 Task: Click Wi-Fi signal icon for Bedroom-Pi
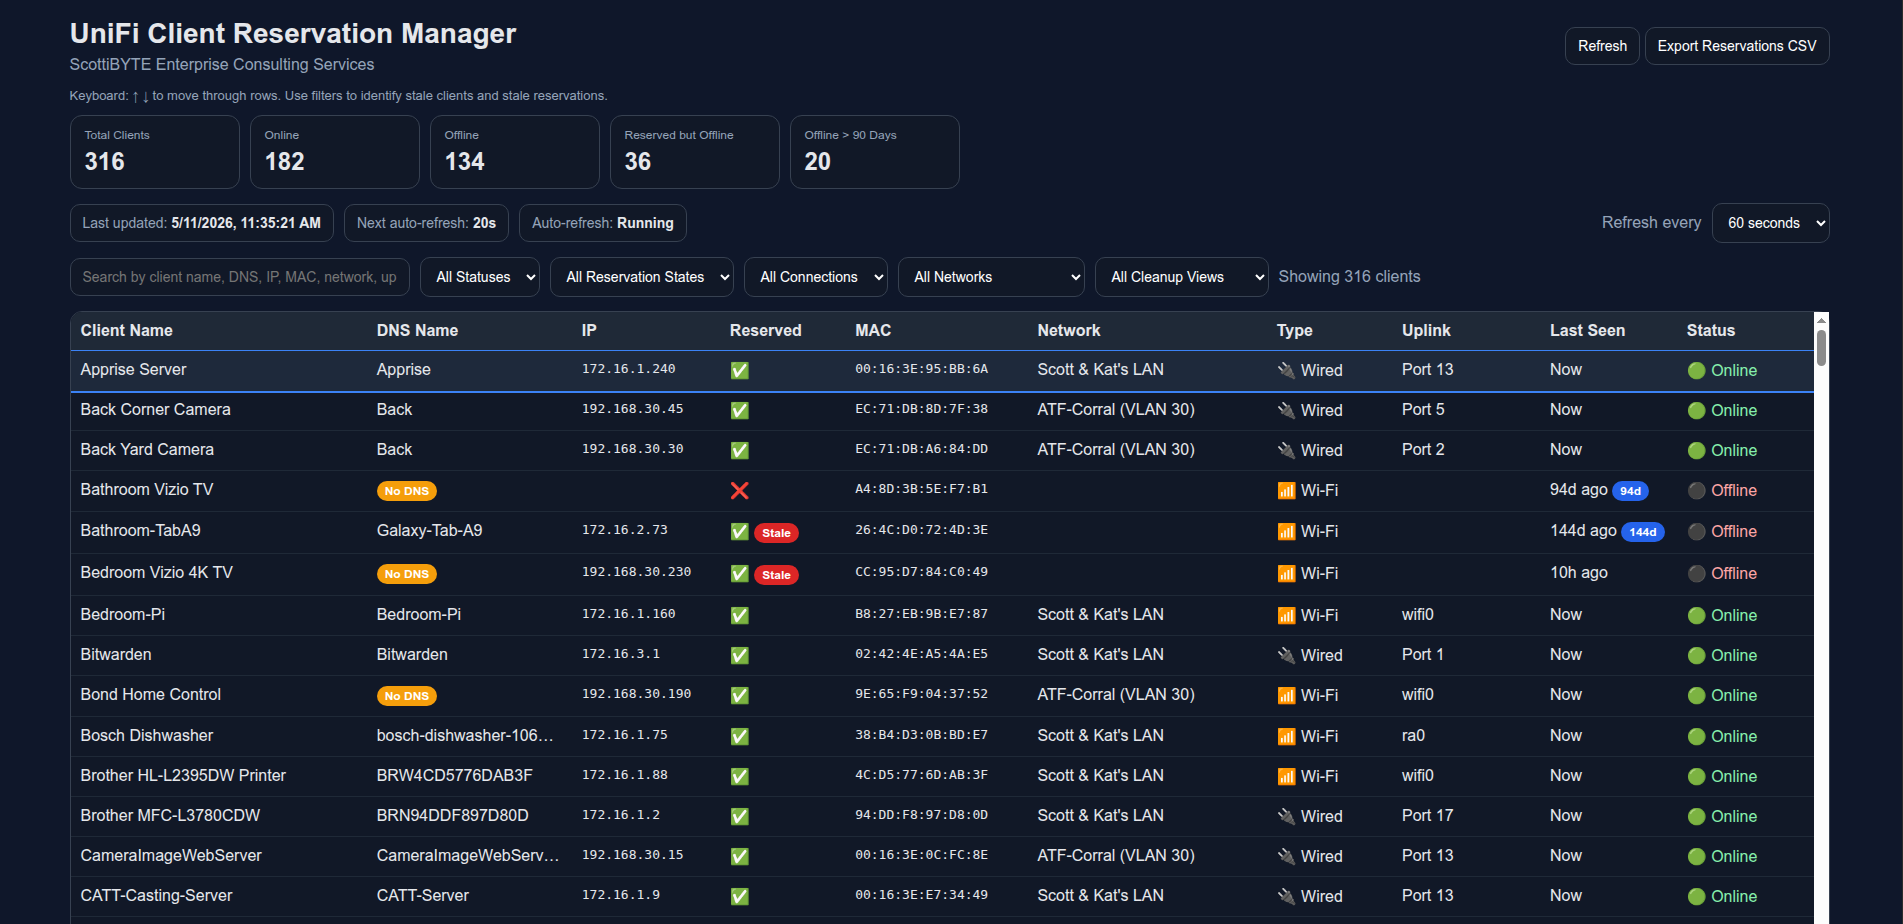1286,615
